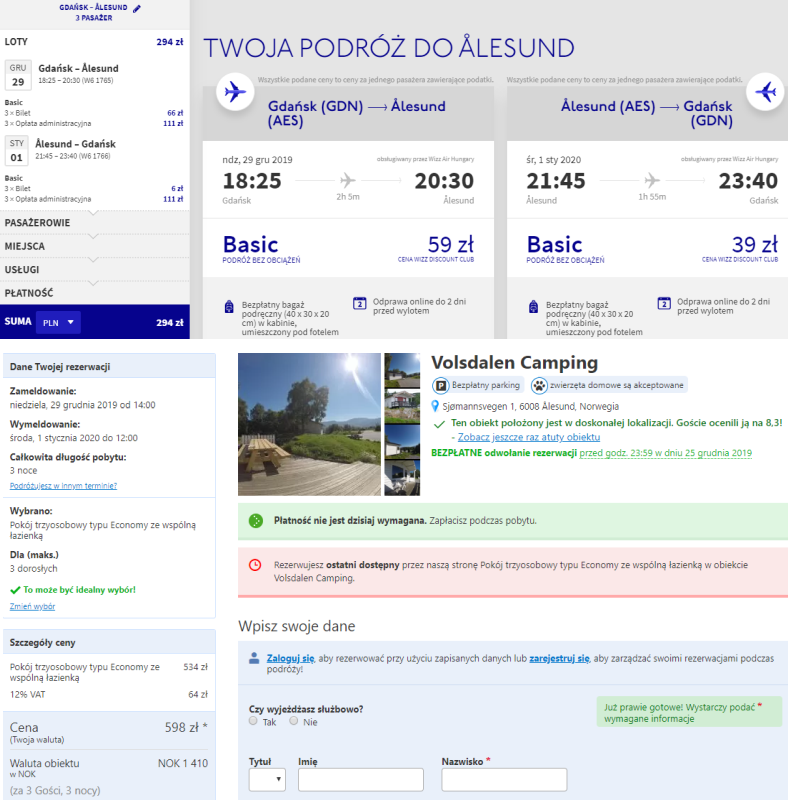This screenshot has width=788, height=801.
Task: Click the online check-in icon on return flight
Action: 664,303
